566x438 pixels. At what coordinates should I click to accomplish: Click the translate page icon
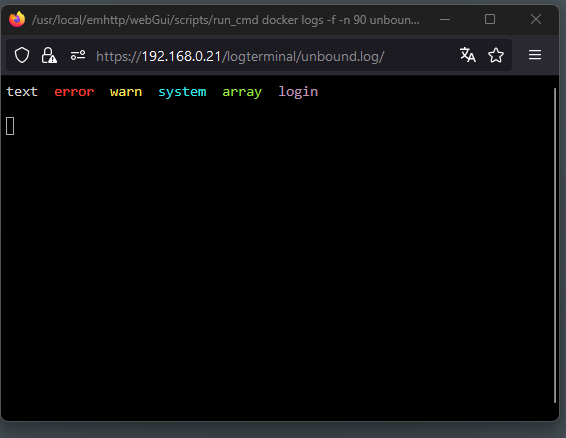tap(467, 55)
